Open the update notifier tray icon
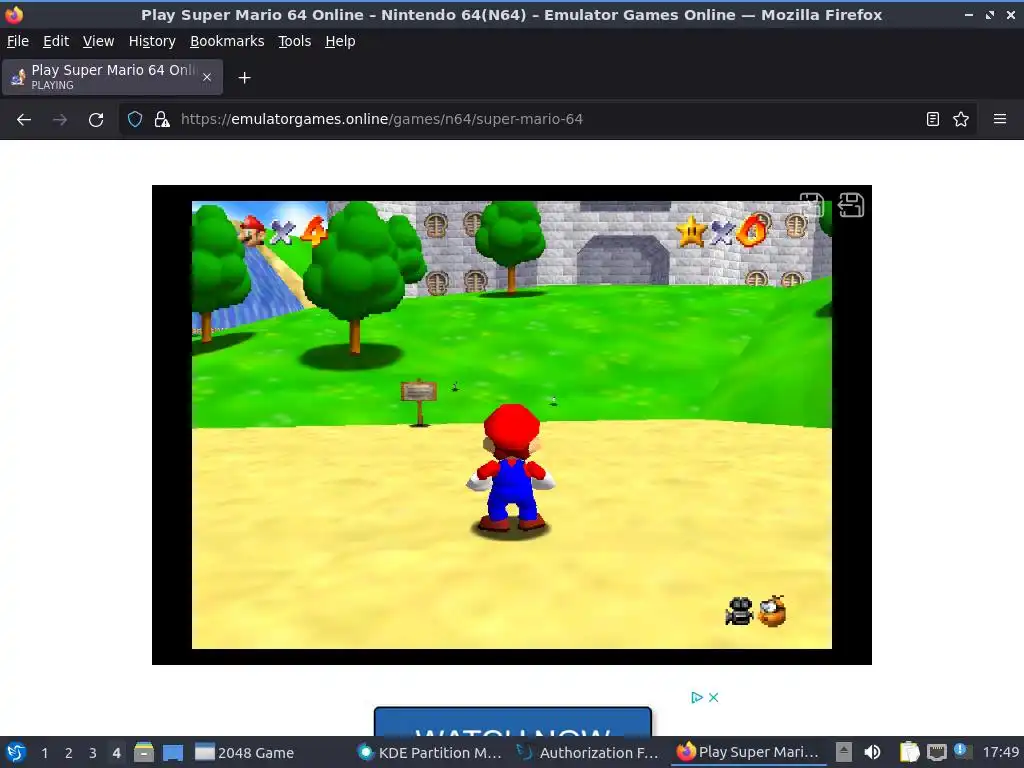The width and height of the screenshot is (1024, 768). click(961, 751)
